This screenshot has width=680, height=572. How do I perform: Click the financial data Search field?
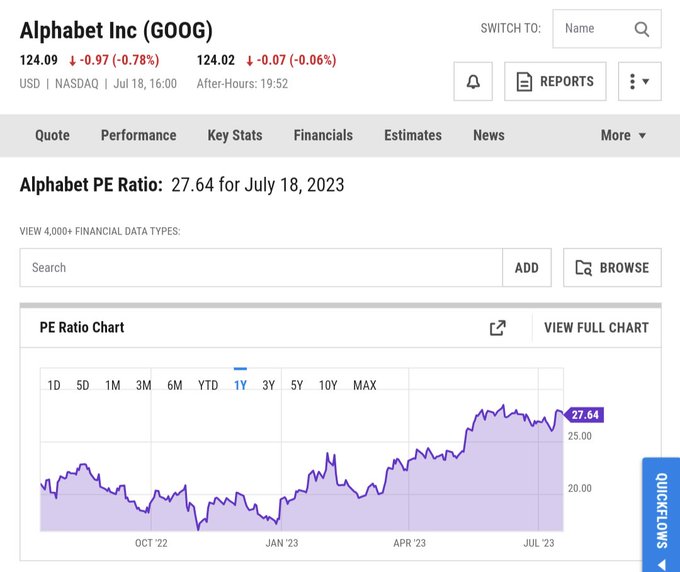tap(261, 268)
